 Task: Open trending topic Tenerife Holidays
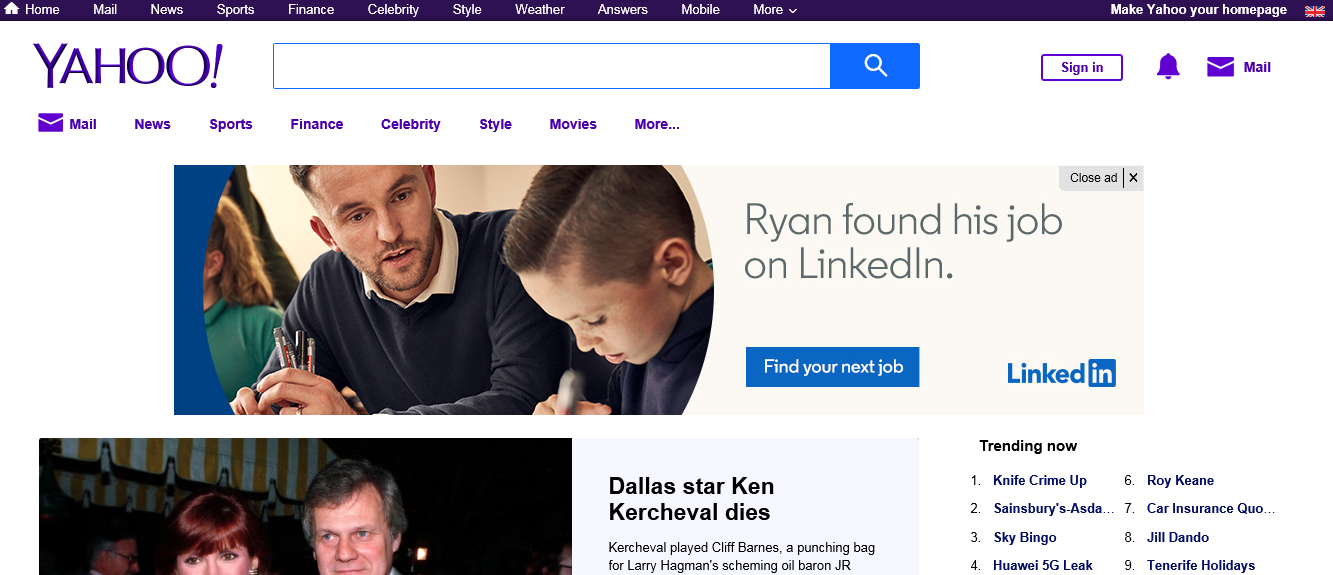tap(1201, 565)
